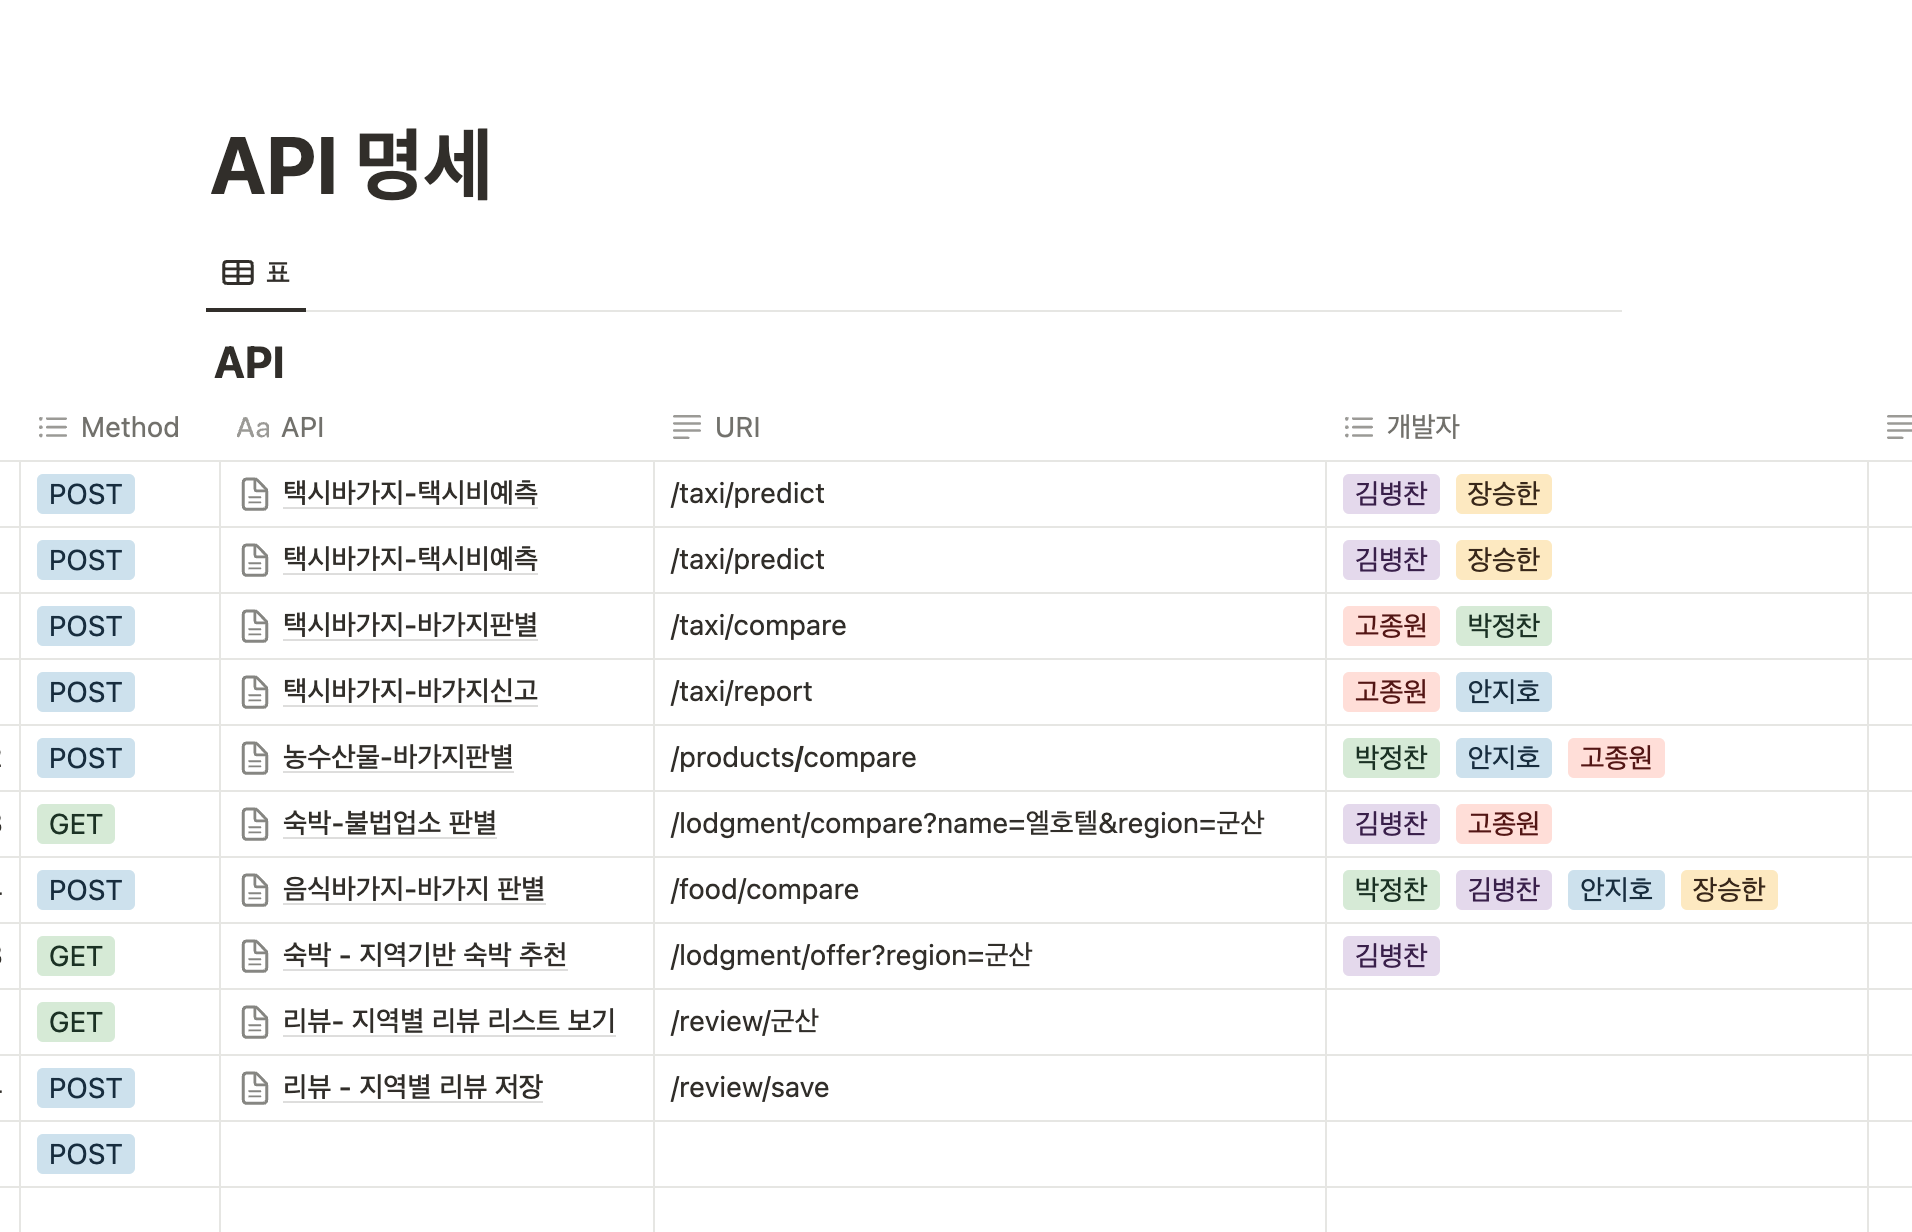This screenshot has height=1232, width=1912.
Task: Click 장승한 tag in /food/compare row
Action: point(1729,890)
